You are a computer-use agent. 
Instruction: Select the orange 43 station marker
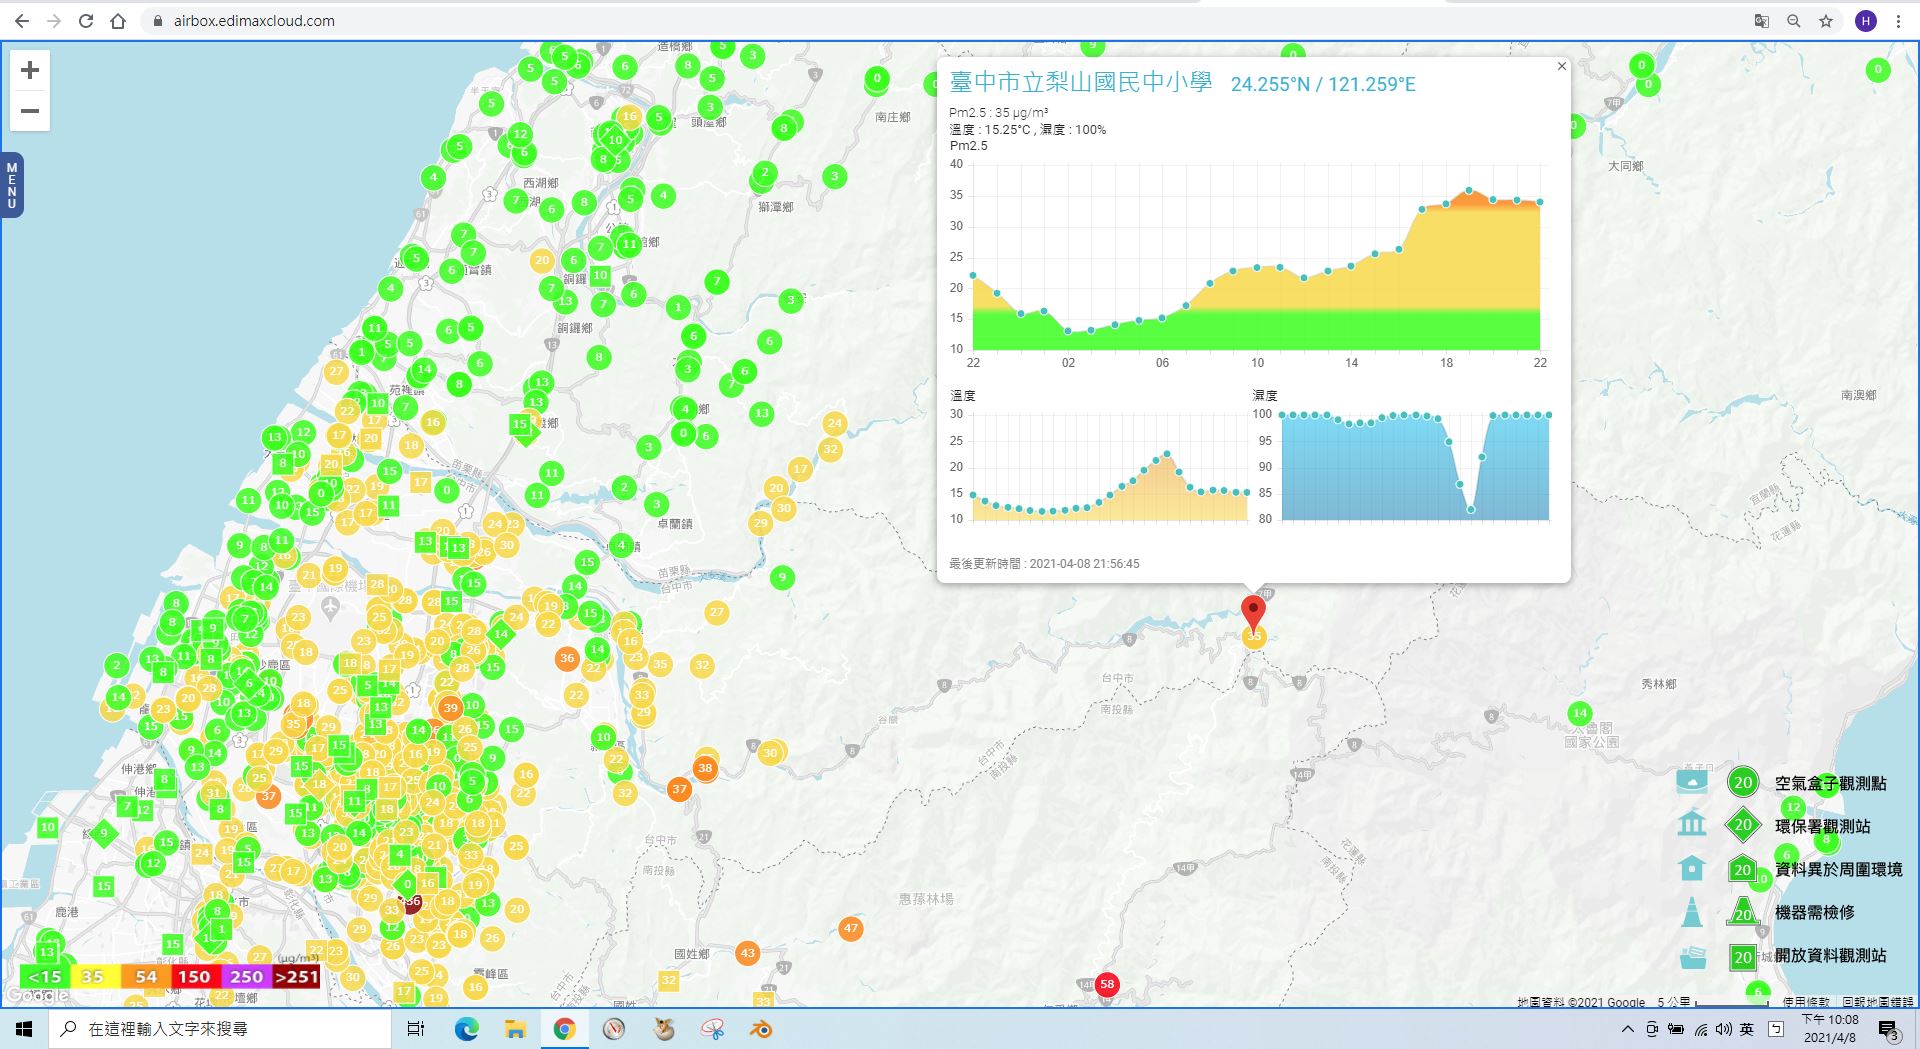tap(747, 953)
